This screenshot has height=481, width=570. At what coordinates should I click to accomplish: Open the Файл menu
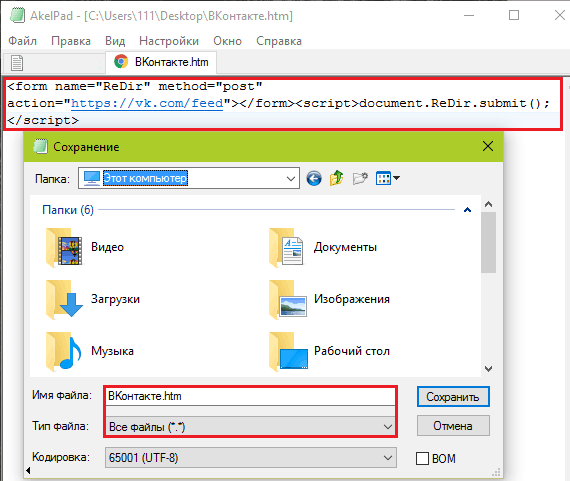point(23,41)
